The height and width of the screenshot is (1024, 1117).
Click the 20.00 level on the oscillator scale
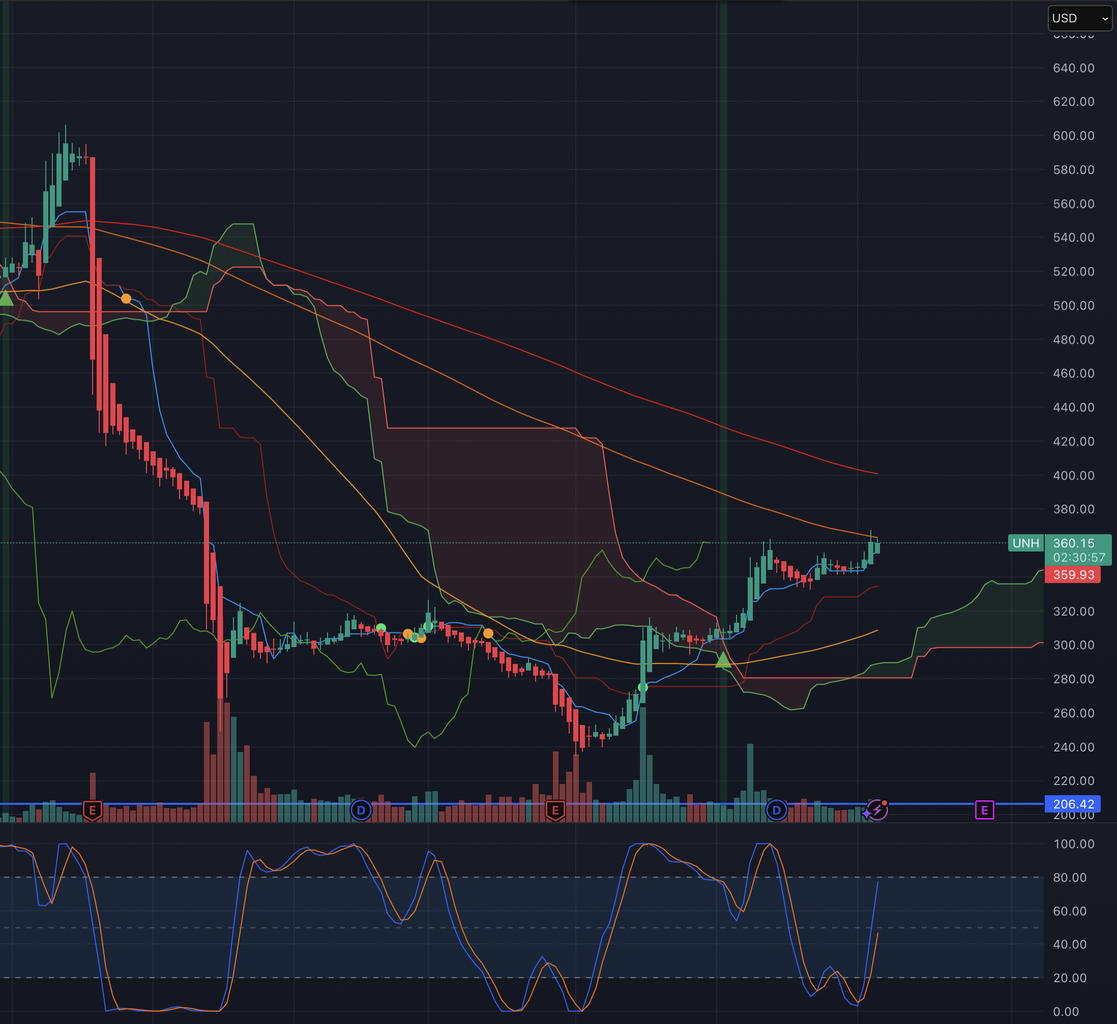pos(1070,978)
